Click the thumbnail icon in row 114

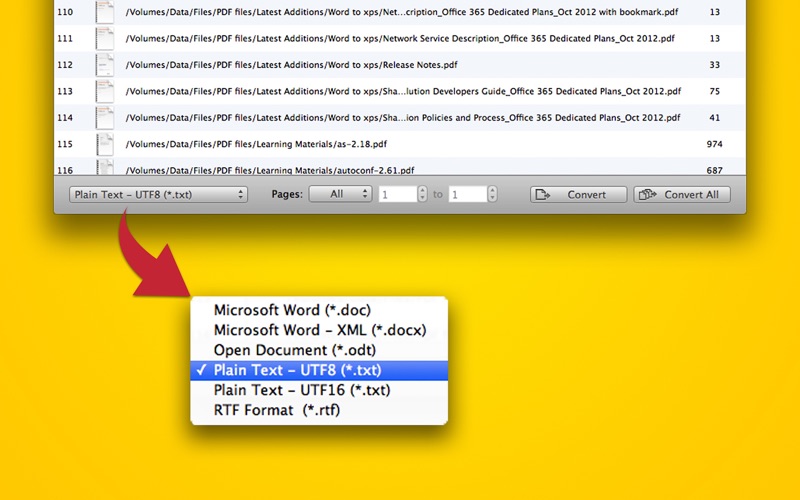[105, 117]
